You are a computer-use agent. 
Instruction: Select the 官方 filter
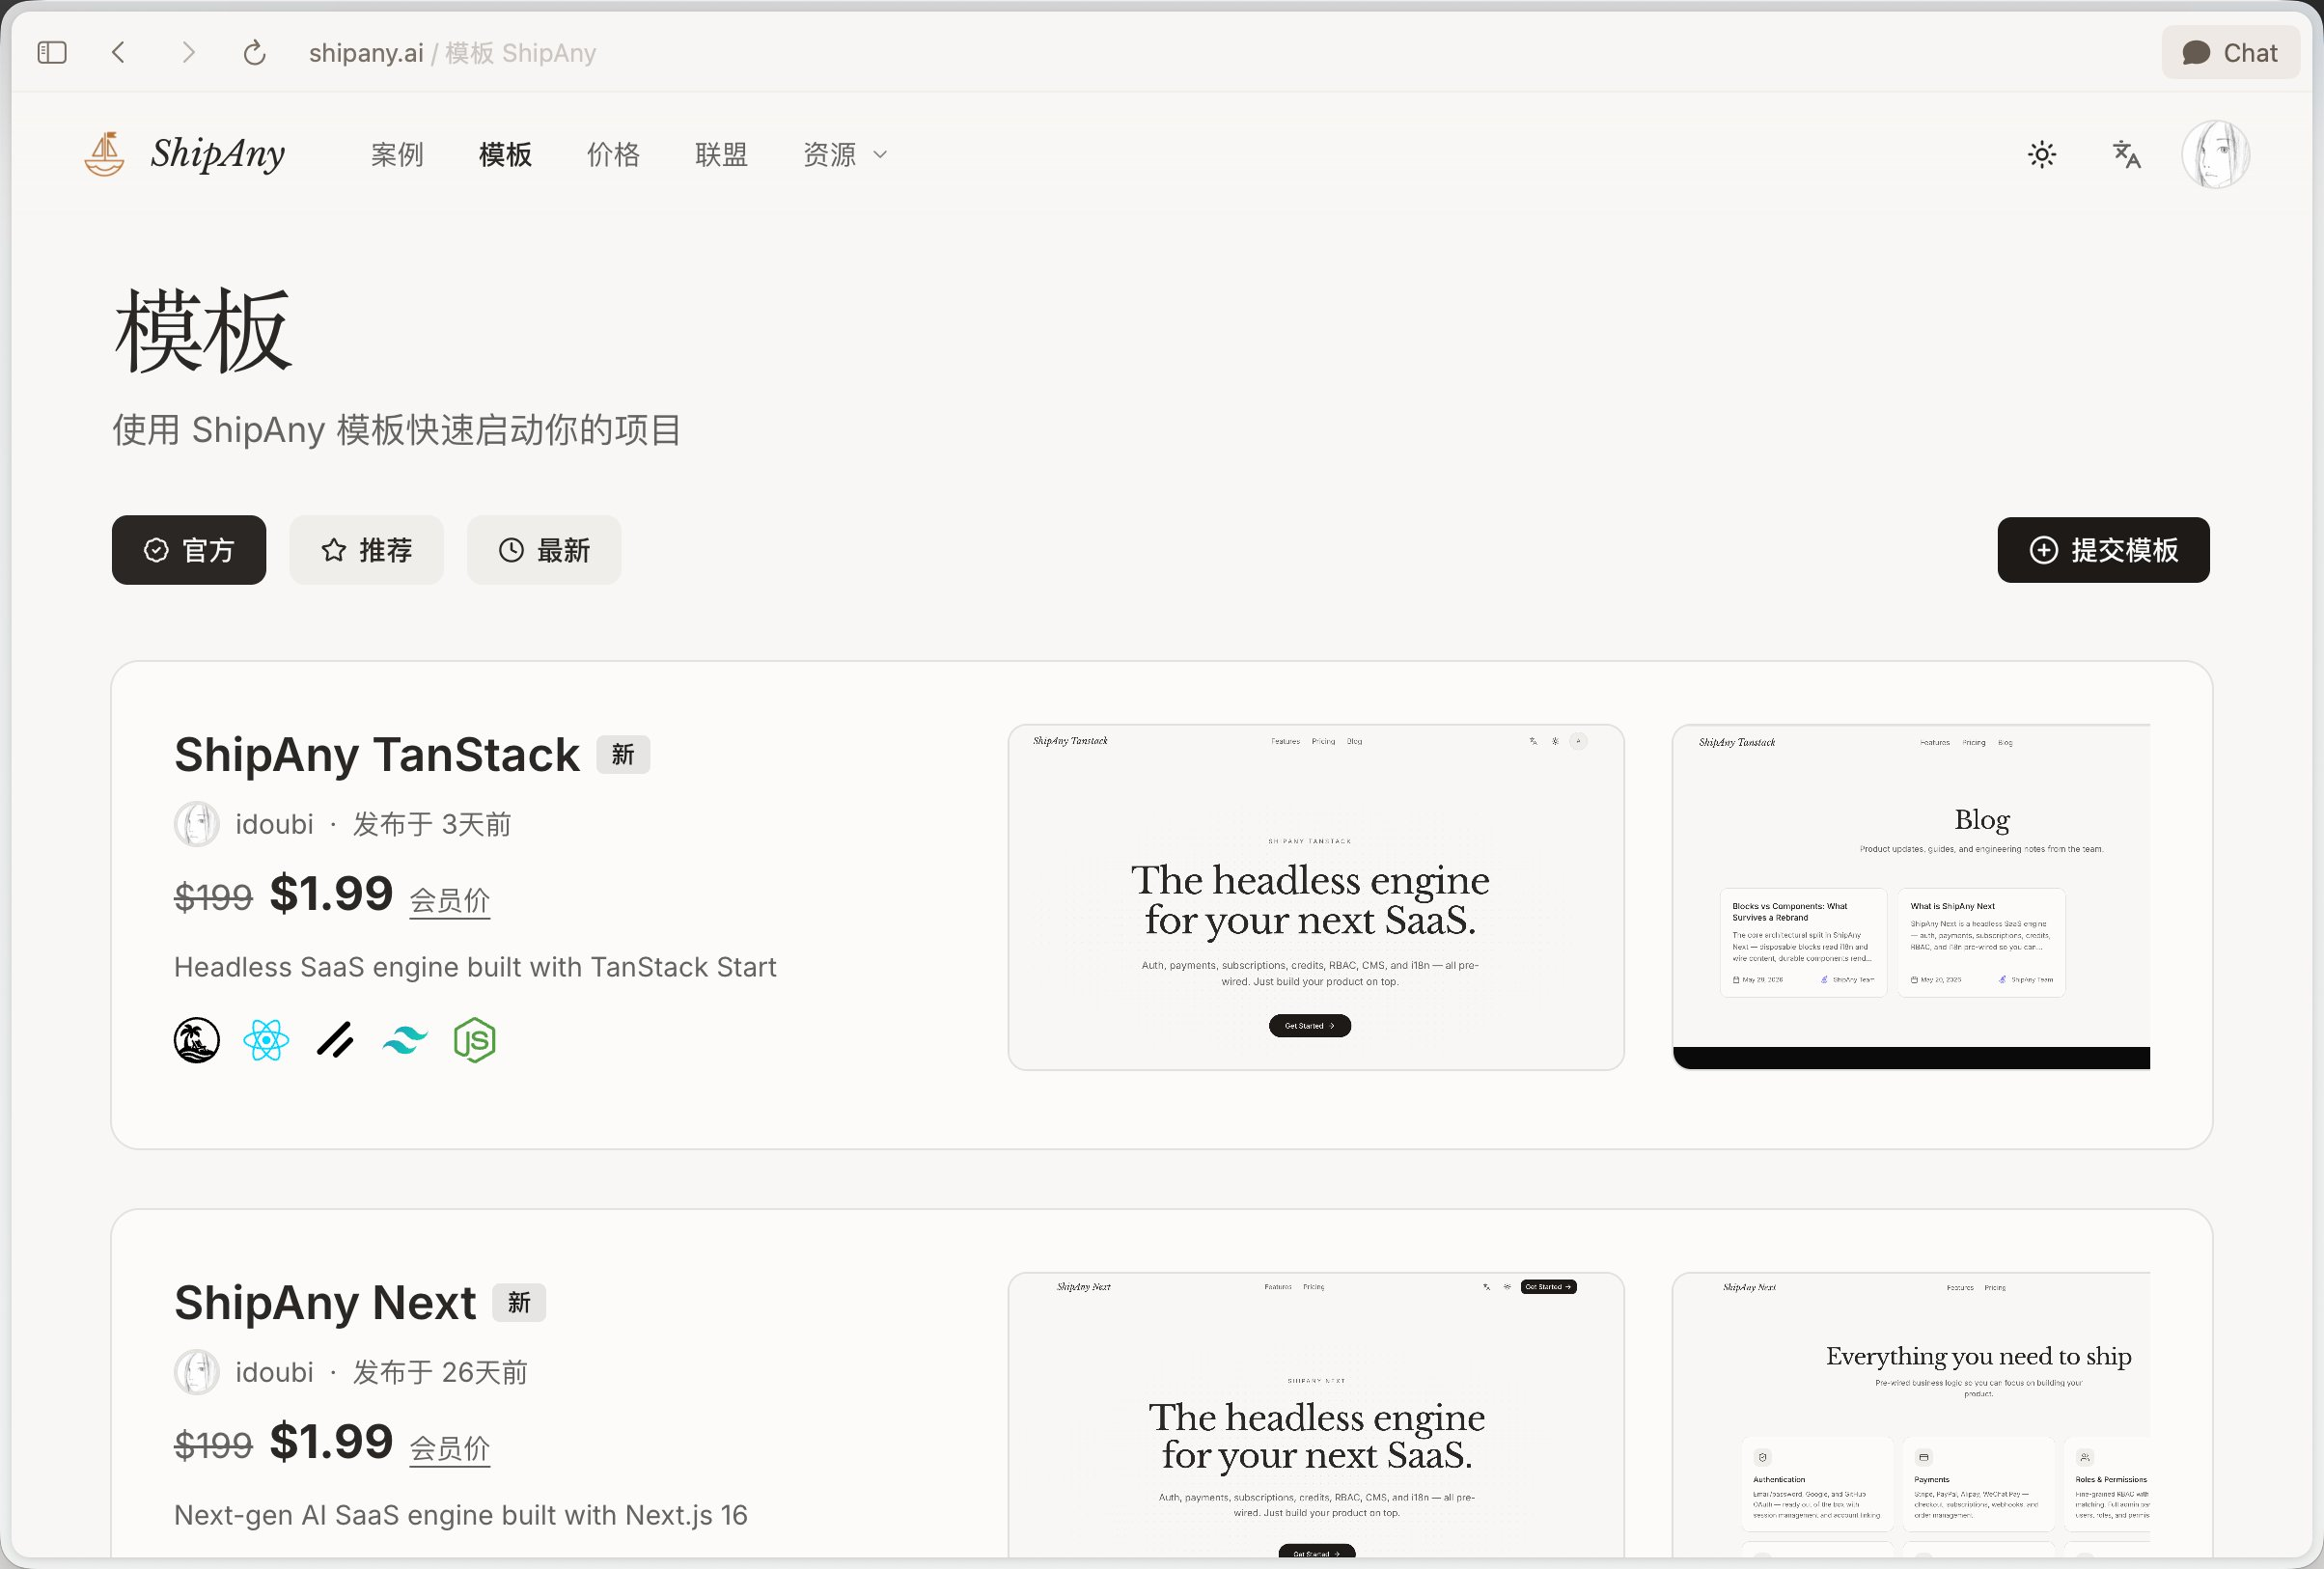pos(189,550)
